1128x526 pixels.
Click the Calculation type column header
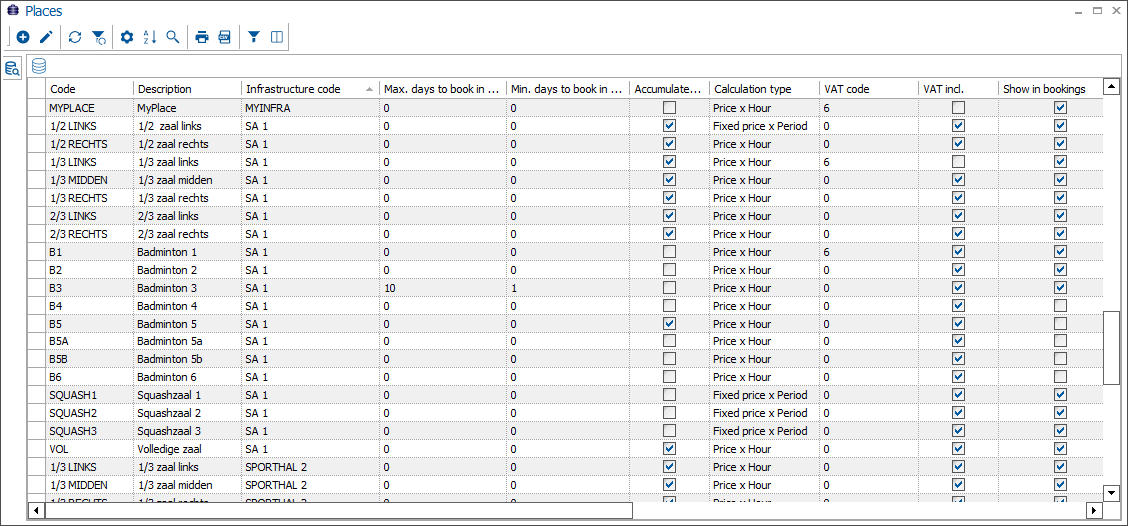(765, 89)
